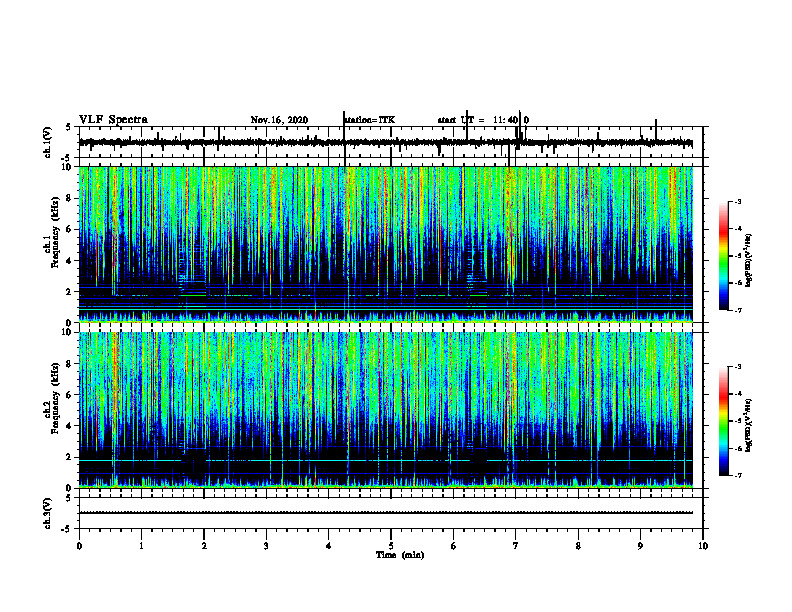Click the time axis tick label "9"

click(640, 546)
